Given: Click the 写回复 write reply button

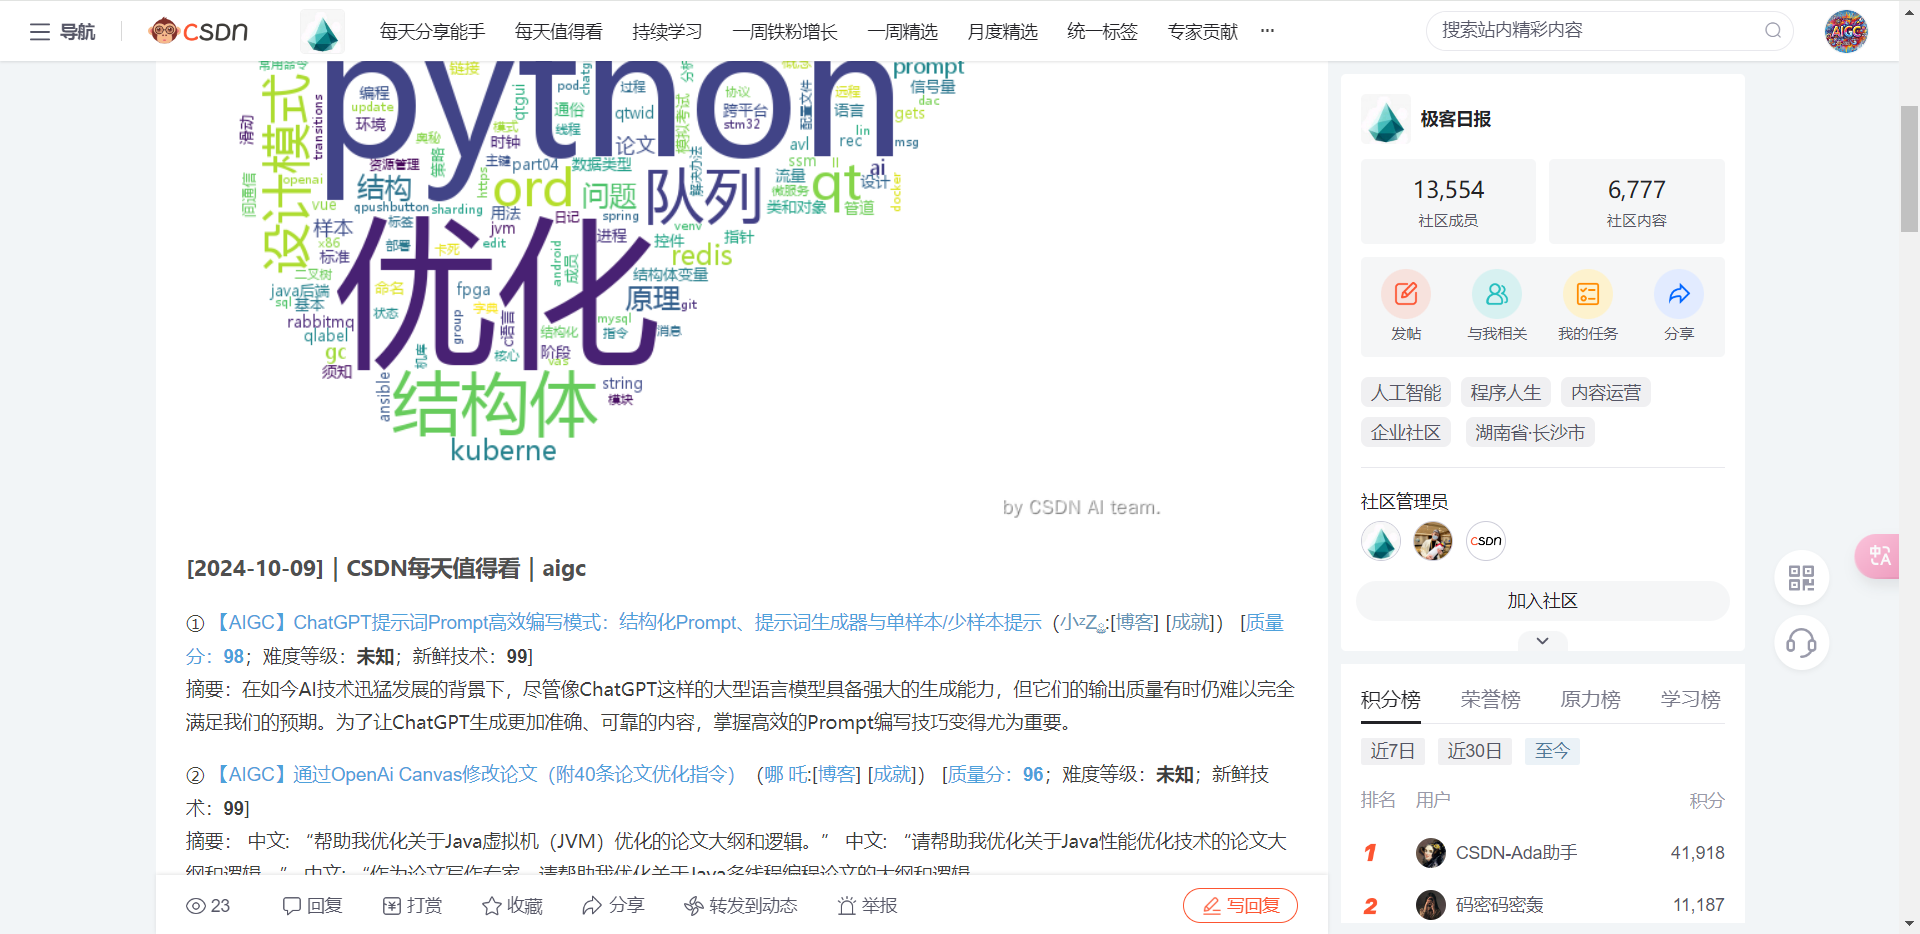Looking at the screenshot, I should click(1240, 906).
